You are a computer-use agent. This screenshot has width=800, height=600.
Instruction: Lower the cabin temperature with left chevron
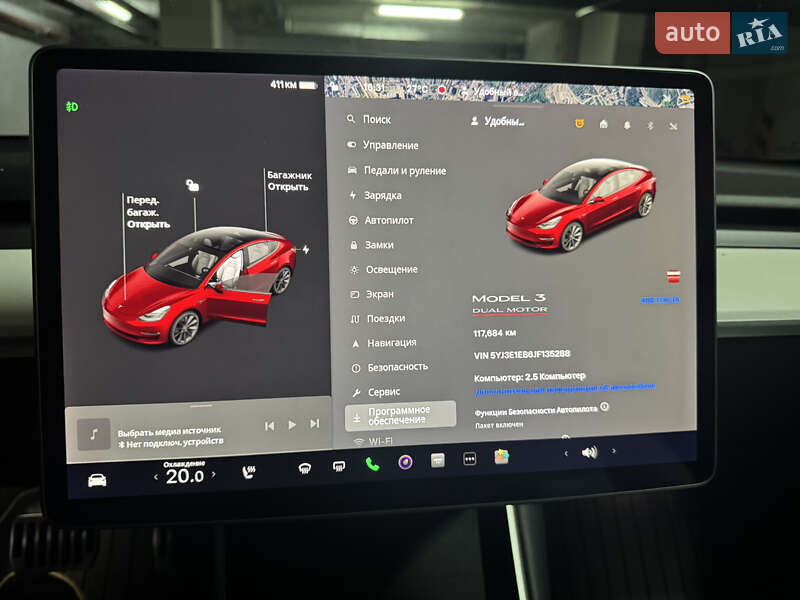click(156, 478)
